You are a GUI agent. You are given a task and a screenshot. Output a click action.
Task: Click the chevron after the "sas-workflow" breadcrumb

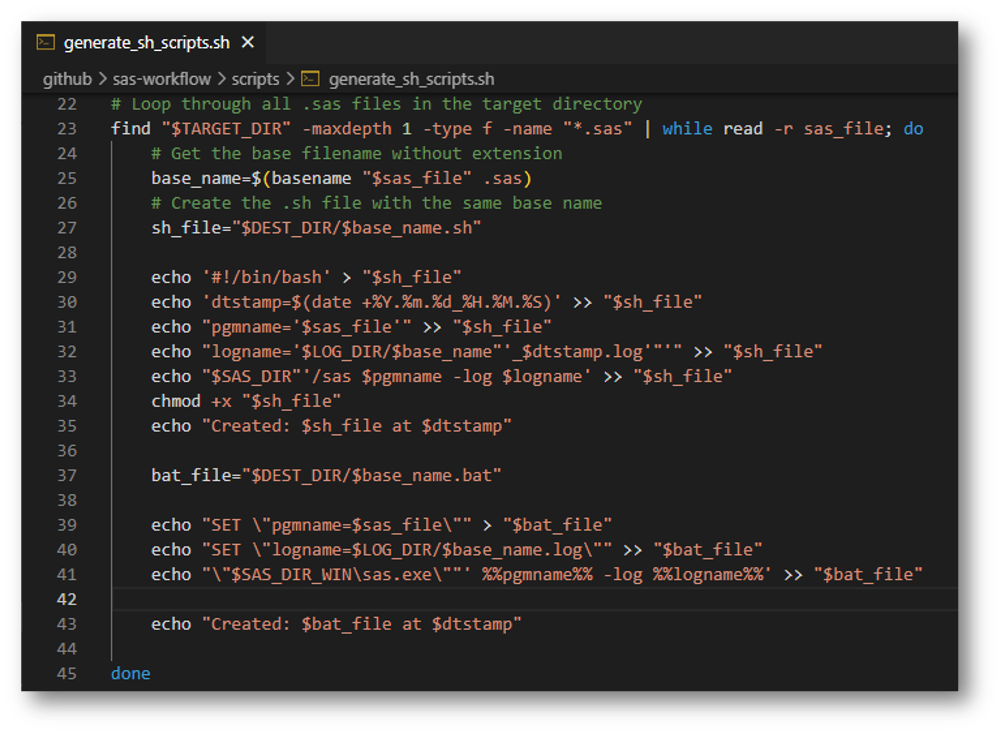click(221, 78)
